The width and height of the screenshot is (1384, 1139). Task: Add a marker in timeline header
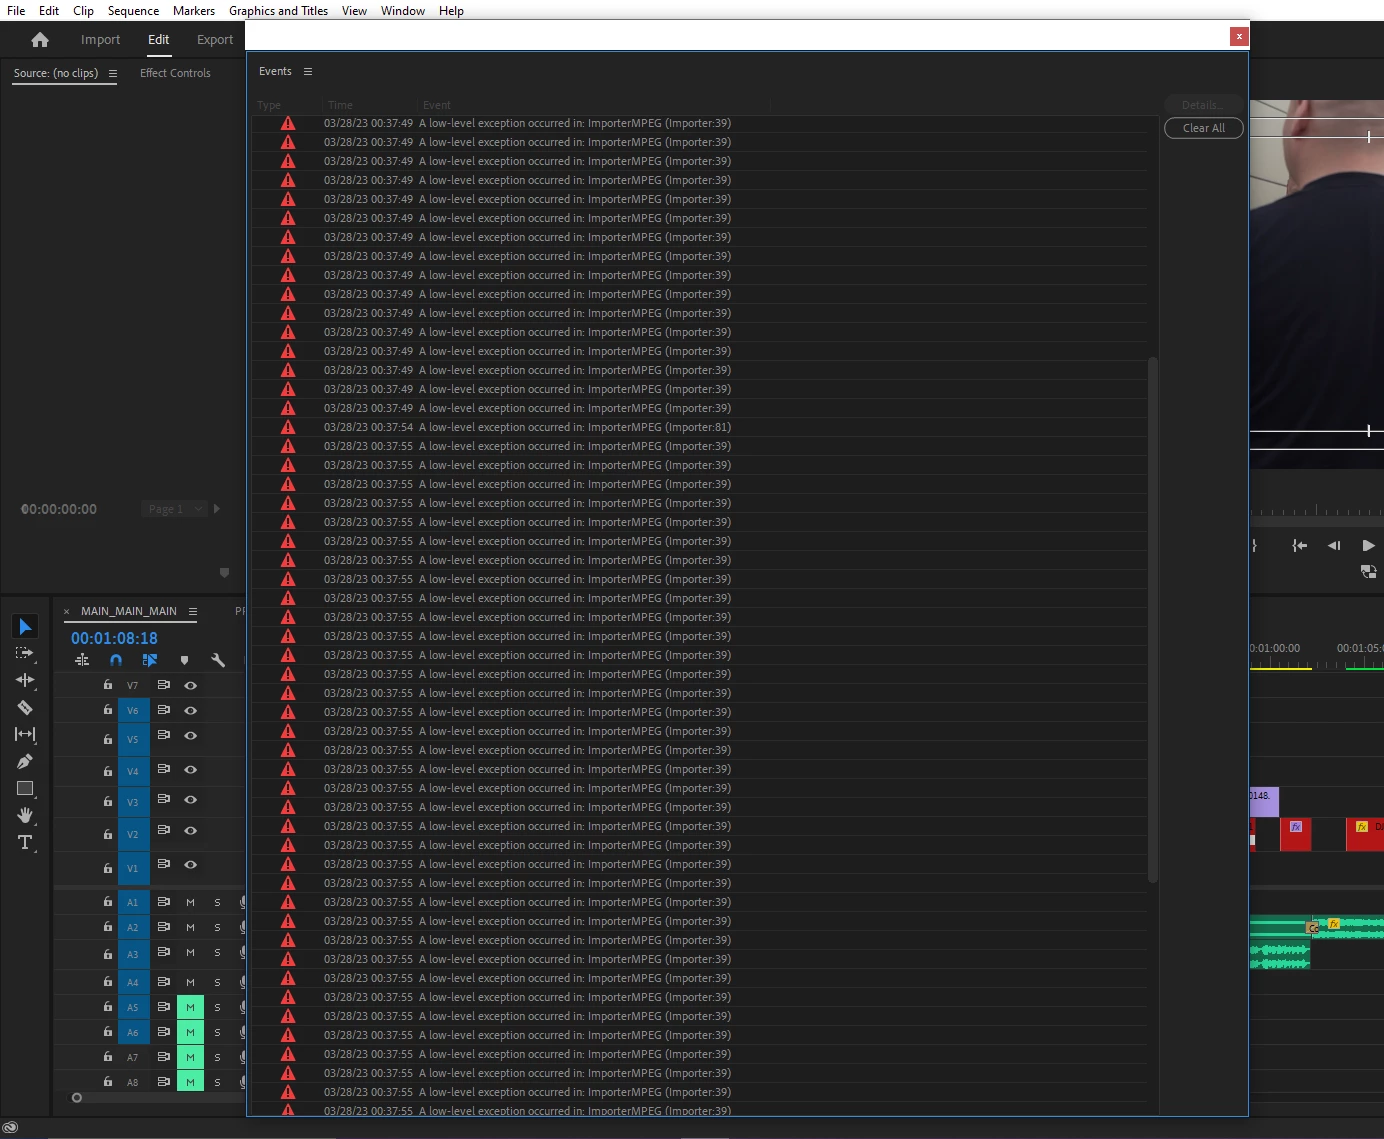(184, 660)
